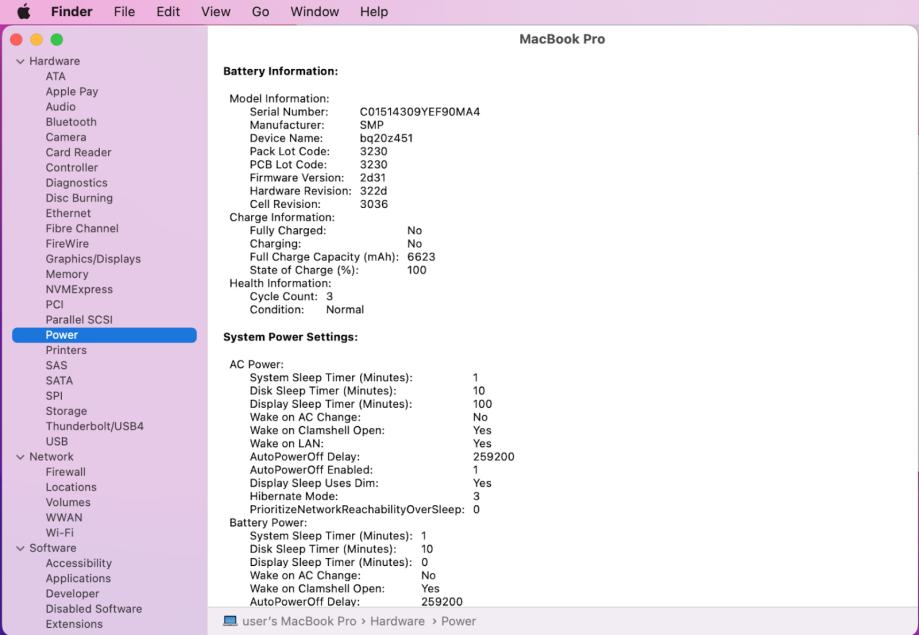Click the System Power Settings heading
The width and height of the screenshot is (919, 635).
point(291,337)
